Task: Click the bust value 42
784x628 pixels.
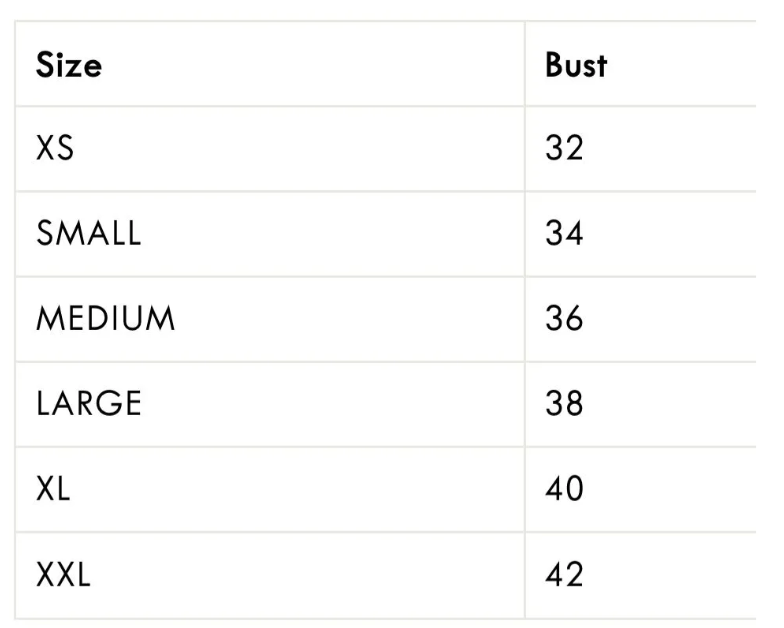Action: [x=564, y=575]
